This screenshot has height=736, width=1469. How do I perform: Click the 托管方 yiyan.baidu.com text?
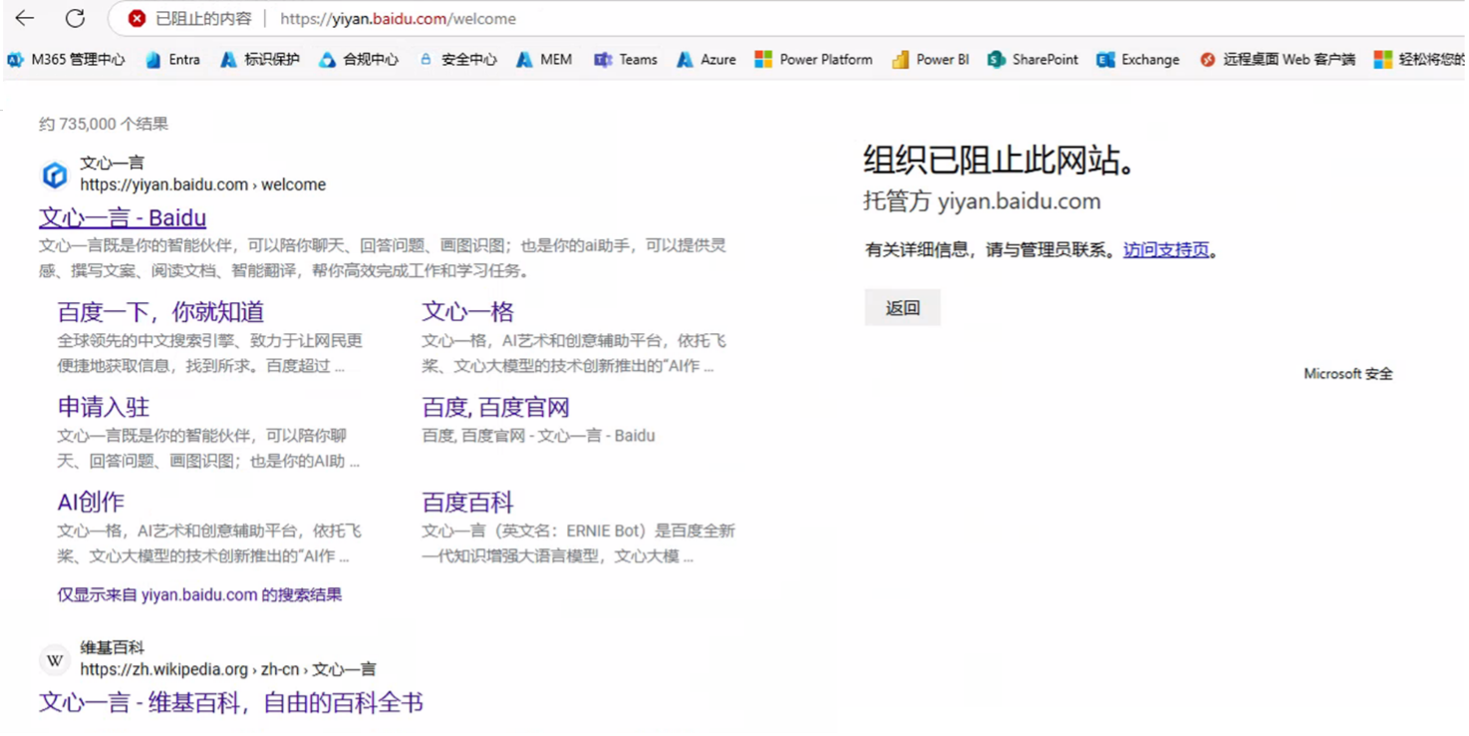pyautogui.click(x=982, y=201)
